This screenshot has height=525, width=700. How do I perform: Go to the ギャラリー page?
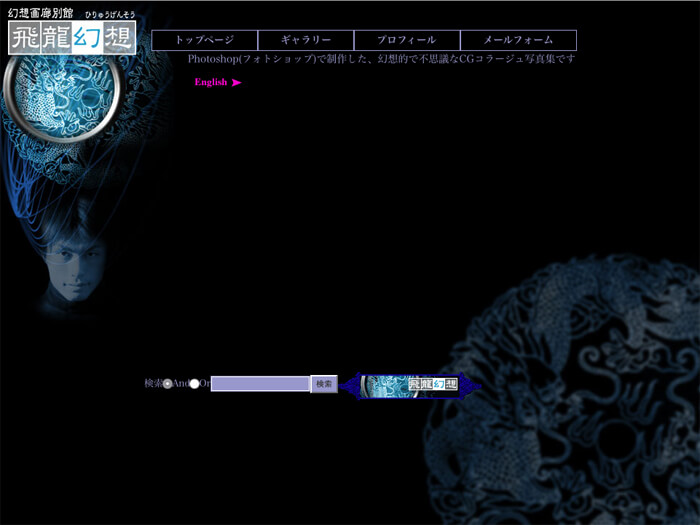[x=306, y=40]
